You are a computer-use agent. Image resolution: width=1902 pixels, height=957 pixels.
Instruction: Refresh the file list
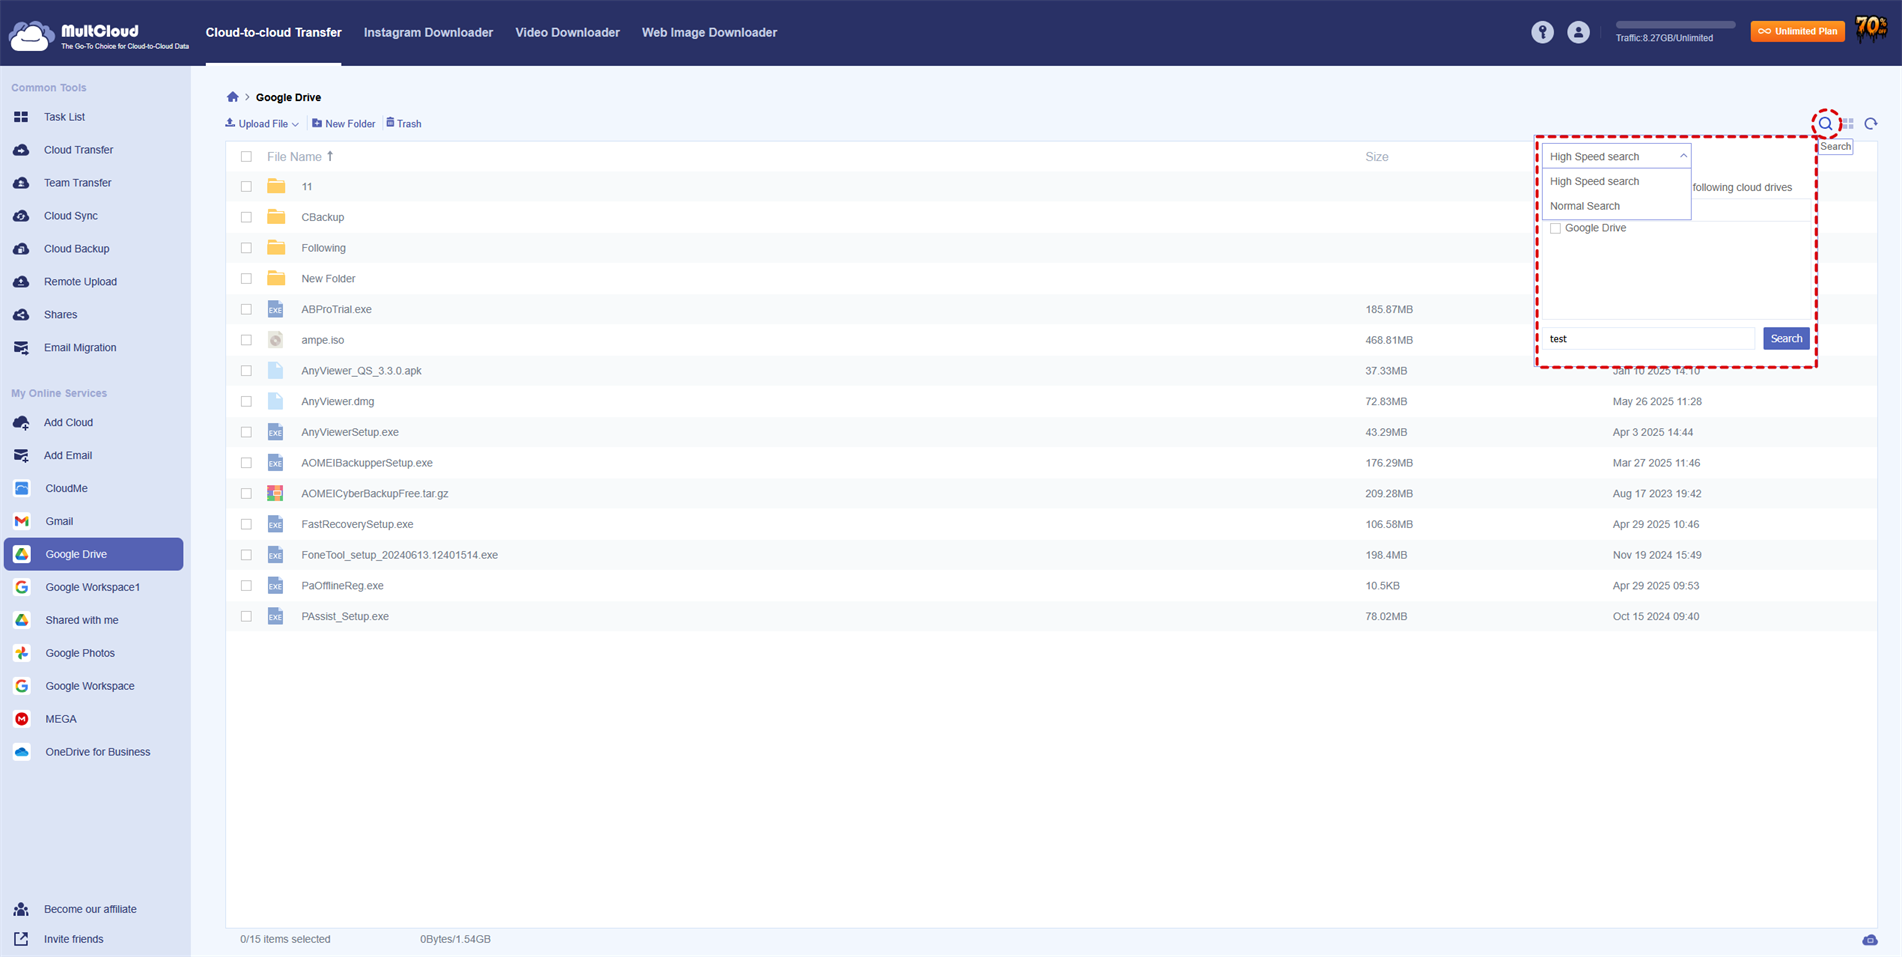(1871, 124)
